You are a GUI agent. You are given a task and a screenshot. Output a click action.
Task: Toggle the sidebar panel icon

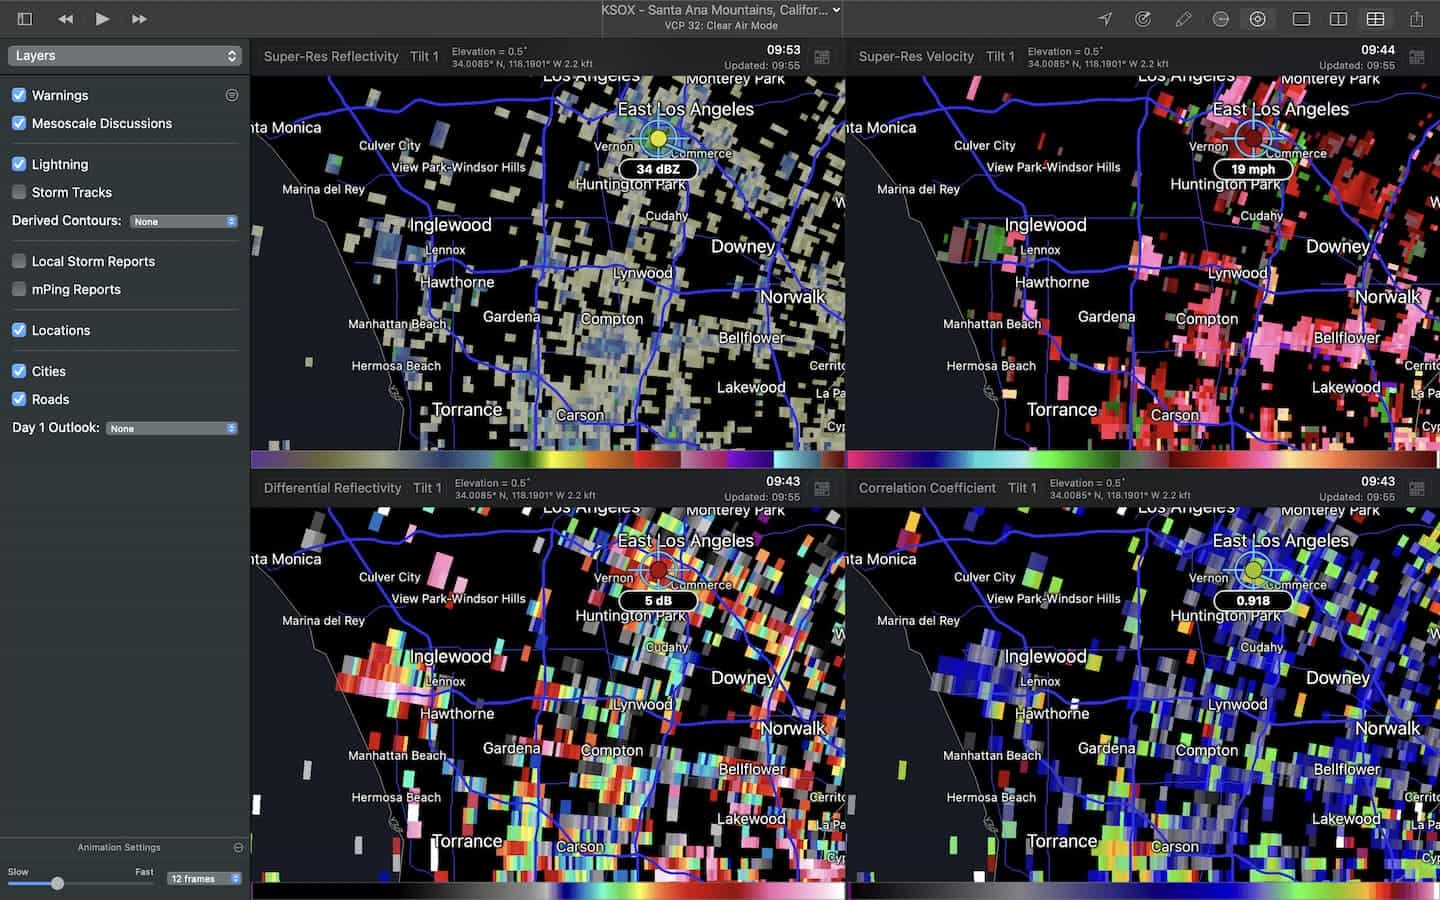pyautogui.click(x=25, y=19)
